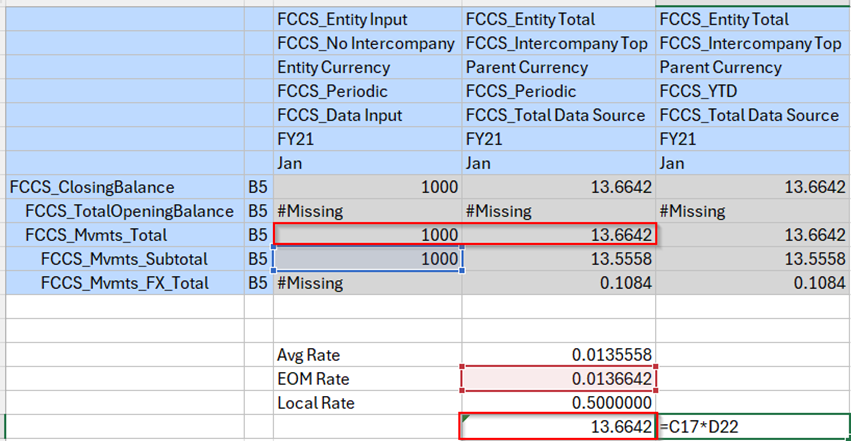The image size is (851, 441).
Task: Select Jan in the FCCS_YTD column
Action: click(x=753, y=163)
